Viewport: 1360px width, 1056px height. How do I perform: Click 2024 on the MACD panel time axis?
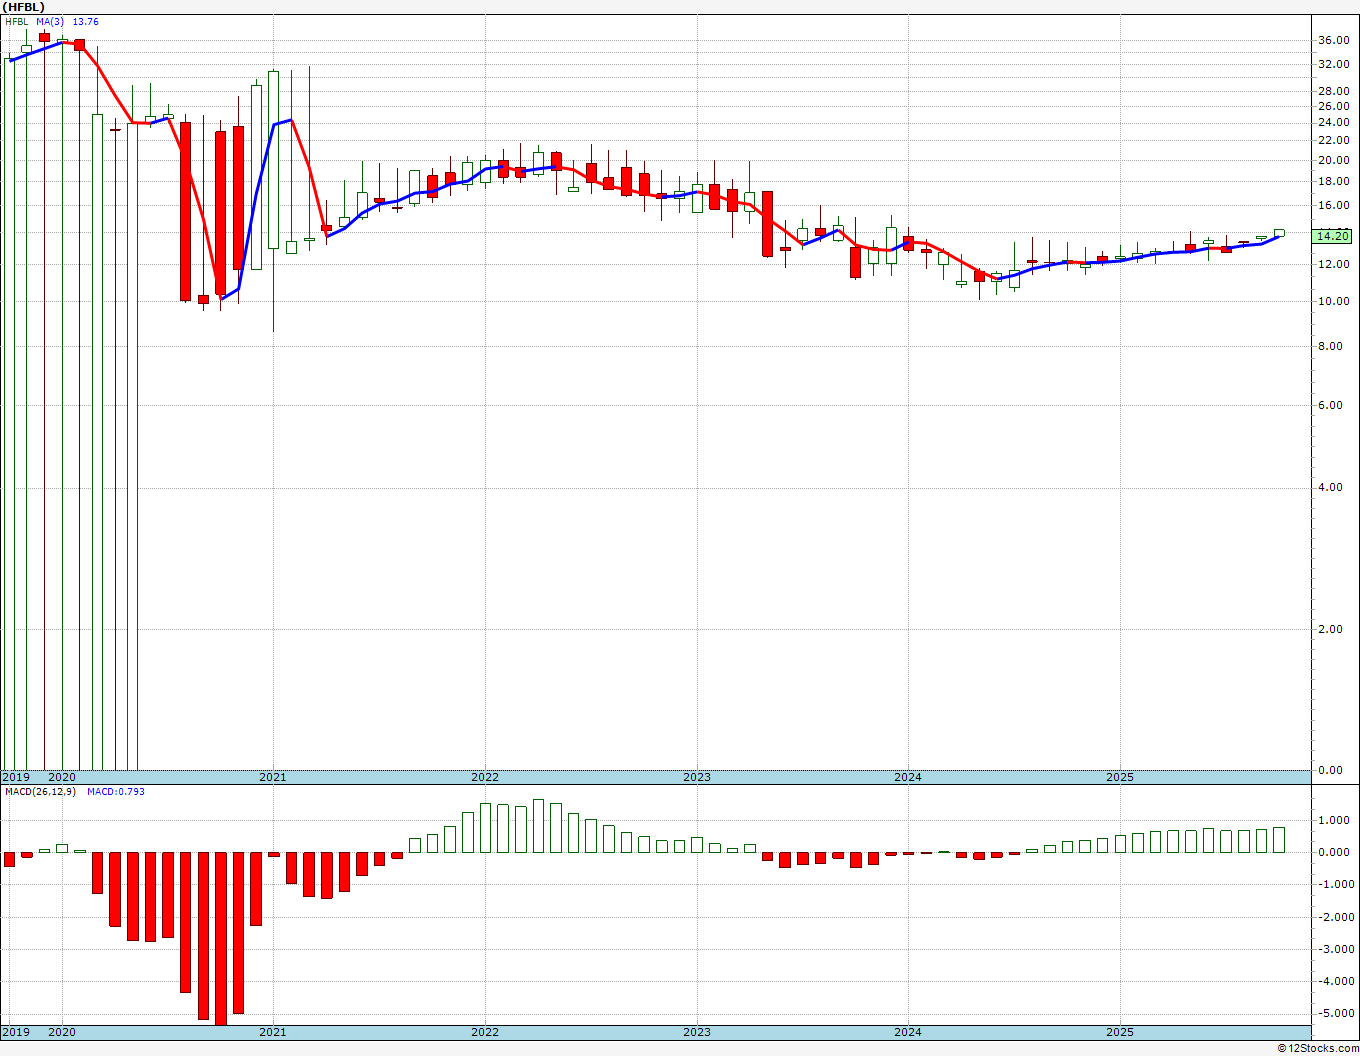[x=908, y=1032]
